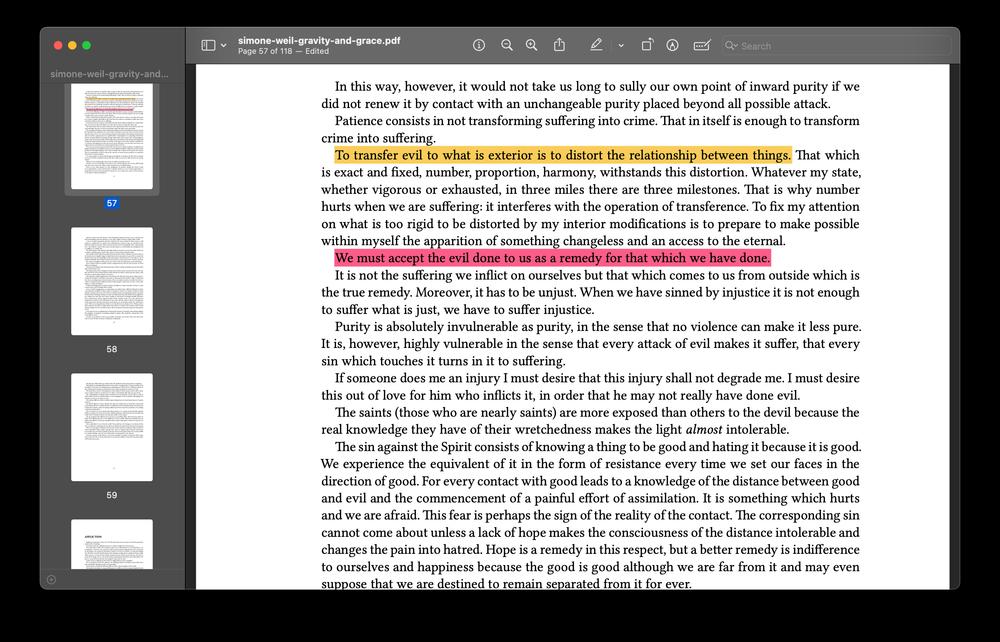Screen dimensions: 1000x642
Task: Open the form filling tool
Action: (702, 45)
